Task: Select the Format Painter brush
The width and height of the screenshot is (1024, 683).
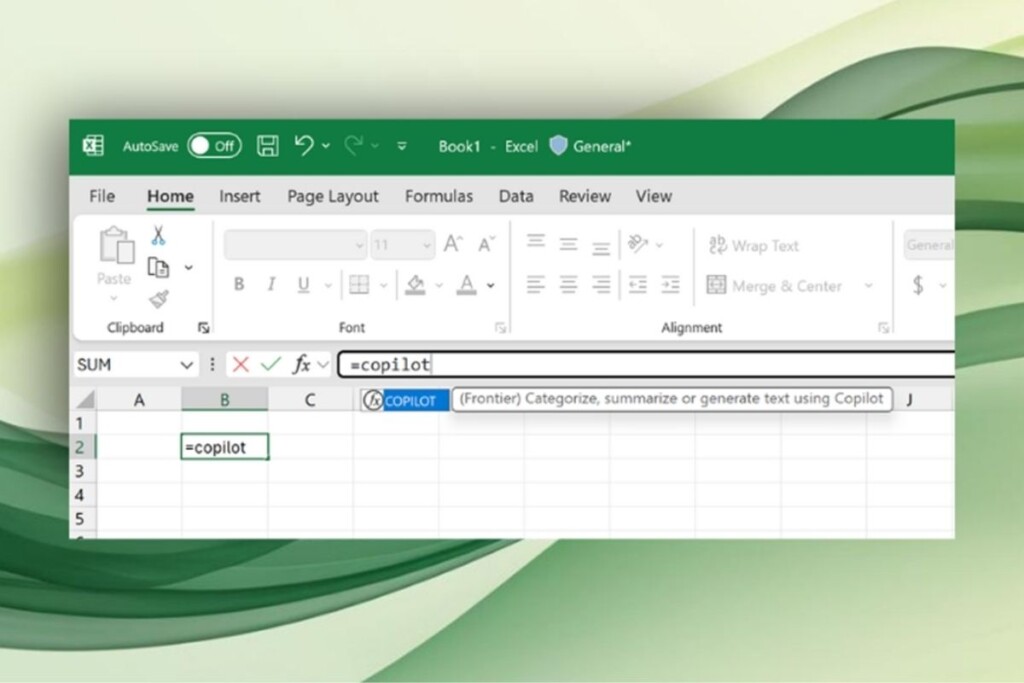Action: 159,299
